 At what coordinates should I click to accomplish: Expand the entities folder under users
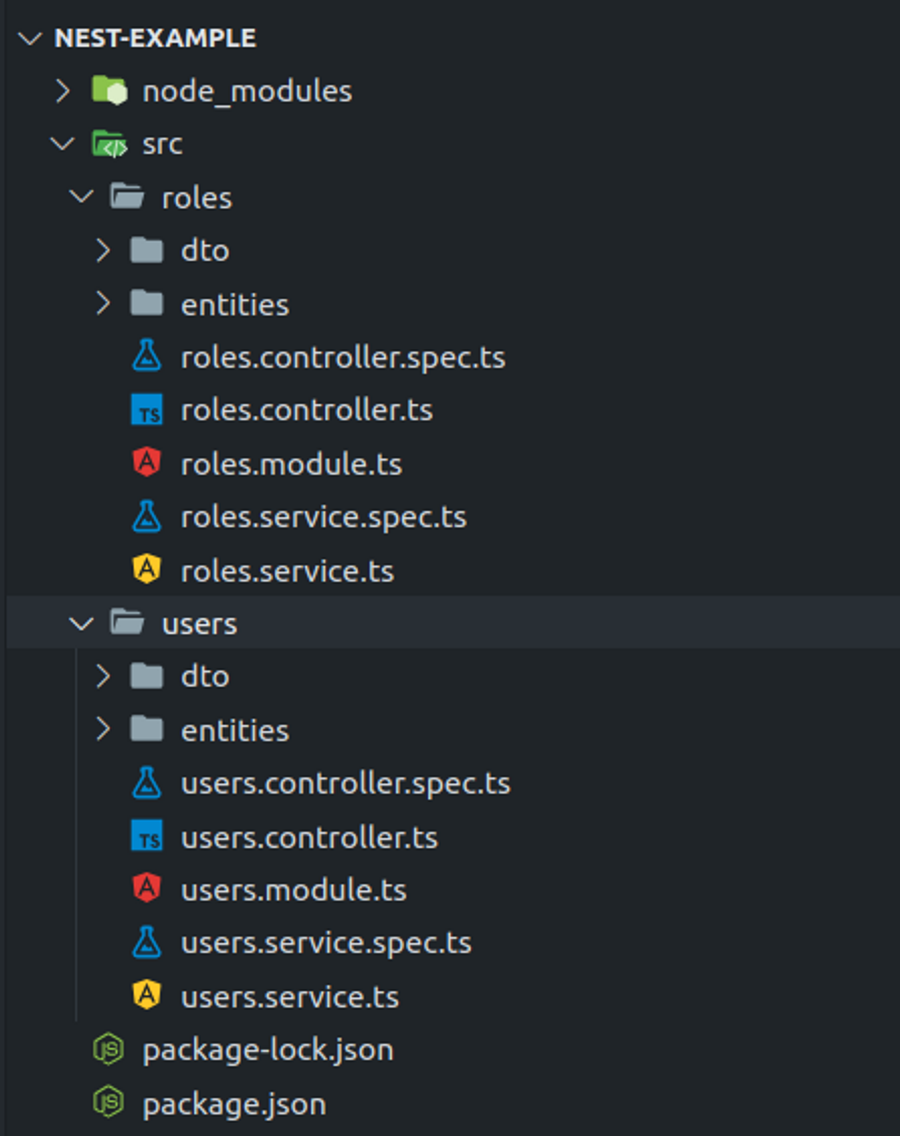(101, 730)
